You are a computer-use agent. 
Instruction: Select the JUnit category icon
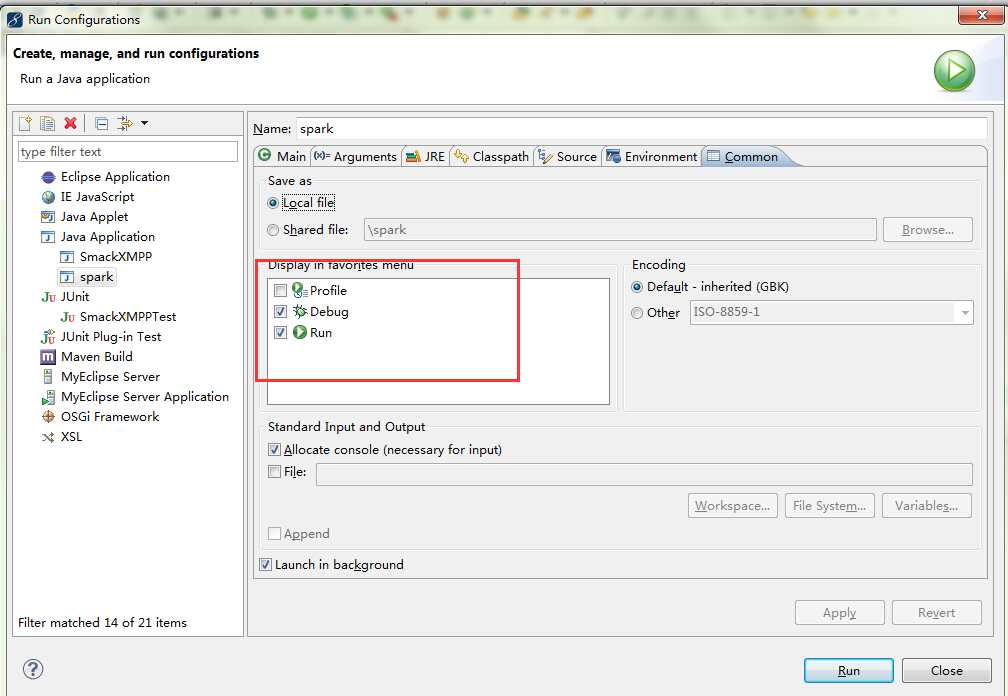[48, 297]
